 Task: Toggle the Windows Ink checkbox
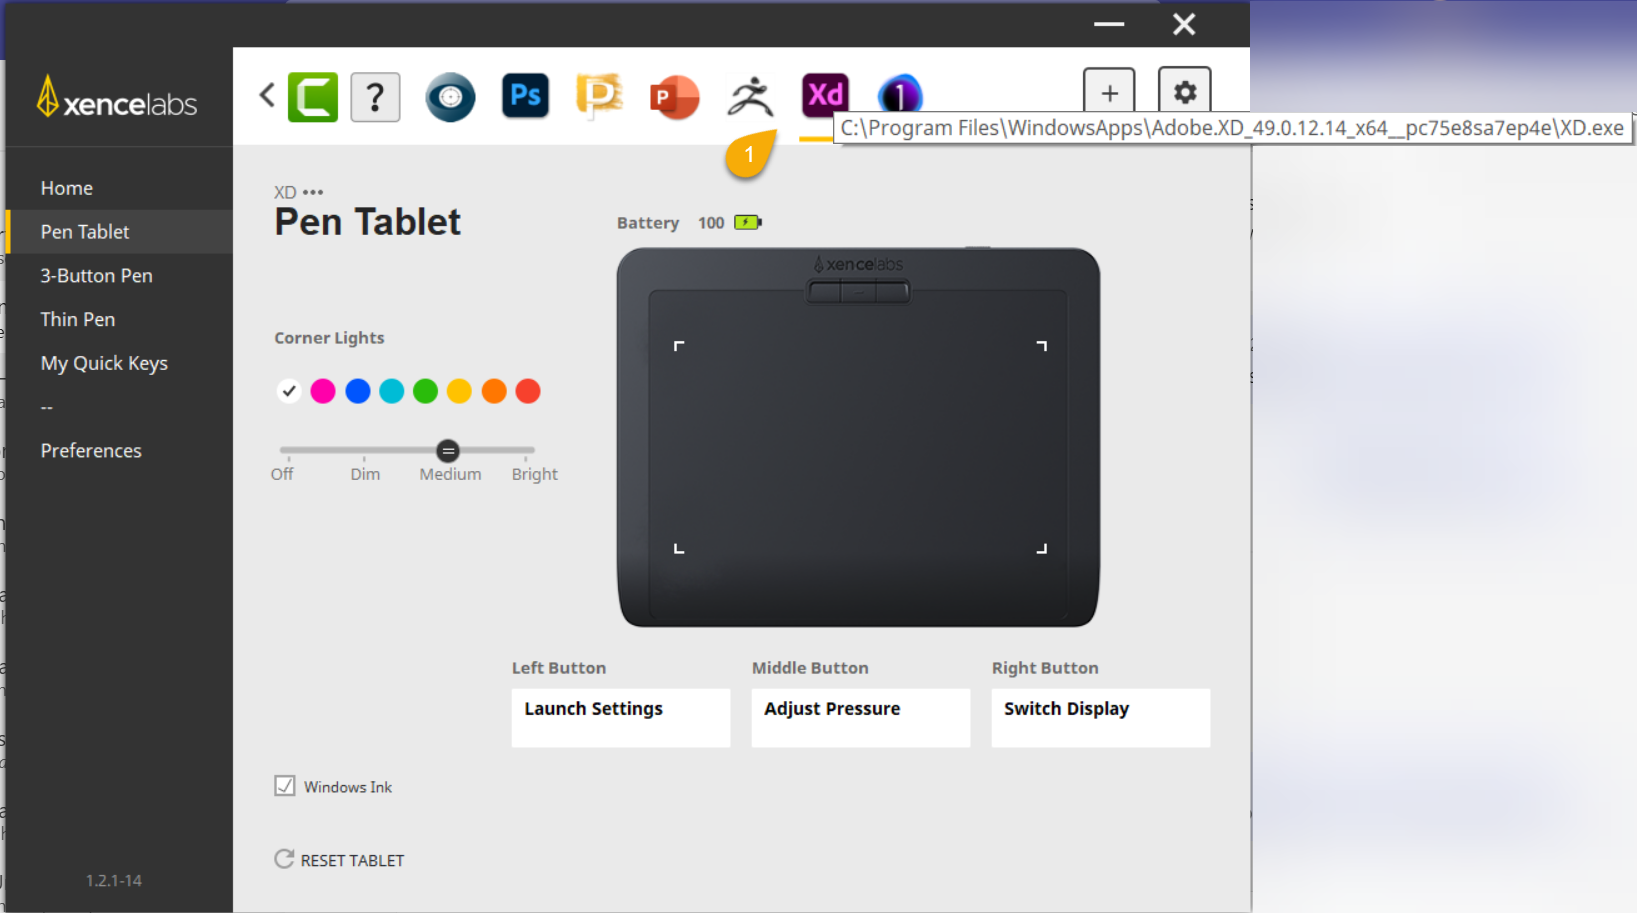click(285, 786)
